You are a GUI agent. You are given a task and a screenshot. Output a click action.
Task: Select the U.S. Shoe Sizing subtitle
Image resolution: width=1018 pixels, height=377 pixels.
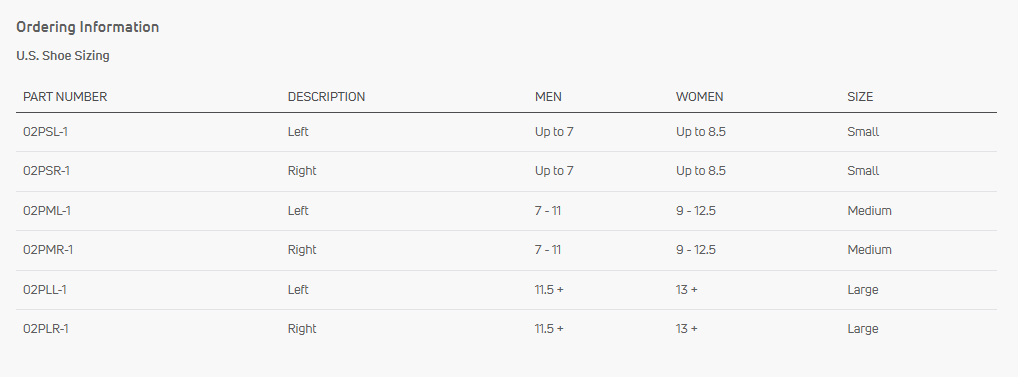point(63,56)
